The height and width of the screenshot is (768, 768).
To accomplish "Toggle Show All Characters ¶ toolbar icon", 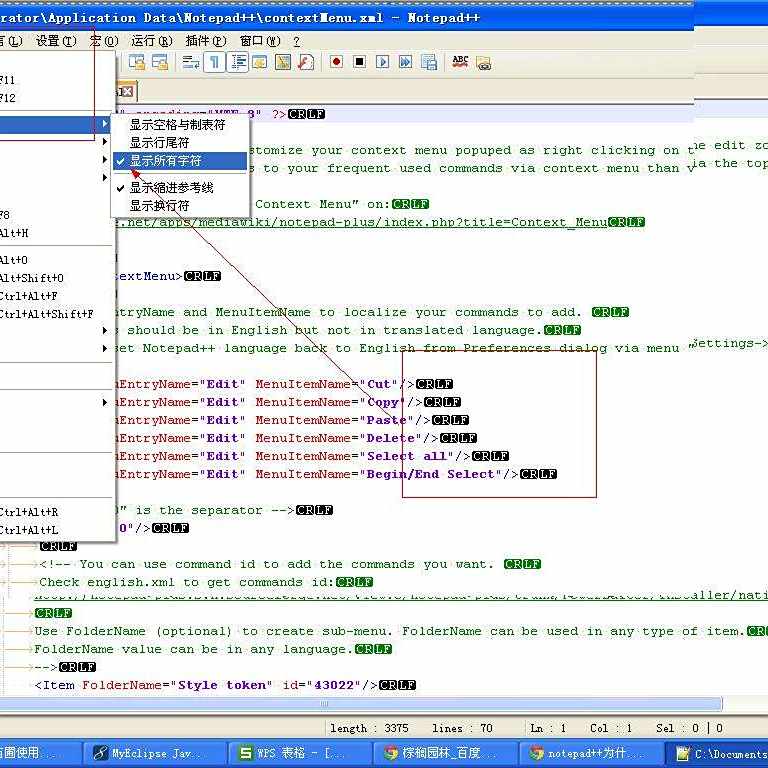I will [x=215, y=62].
